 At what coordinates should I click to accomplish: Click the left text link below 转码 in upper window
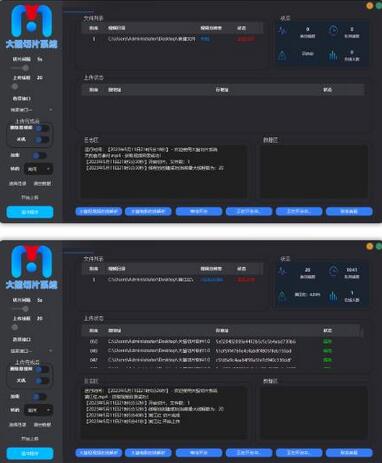point(17,184)
